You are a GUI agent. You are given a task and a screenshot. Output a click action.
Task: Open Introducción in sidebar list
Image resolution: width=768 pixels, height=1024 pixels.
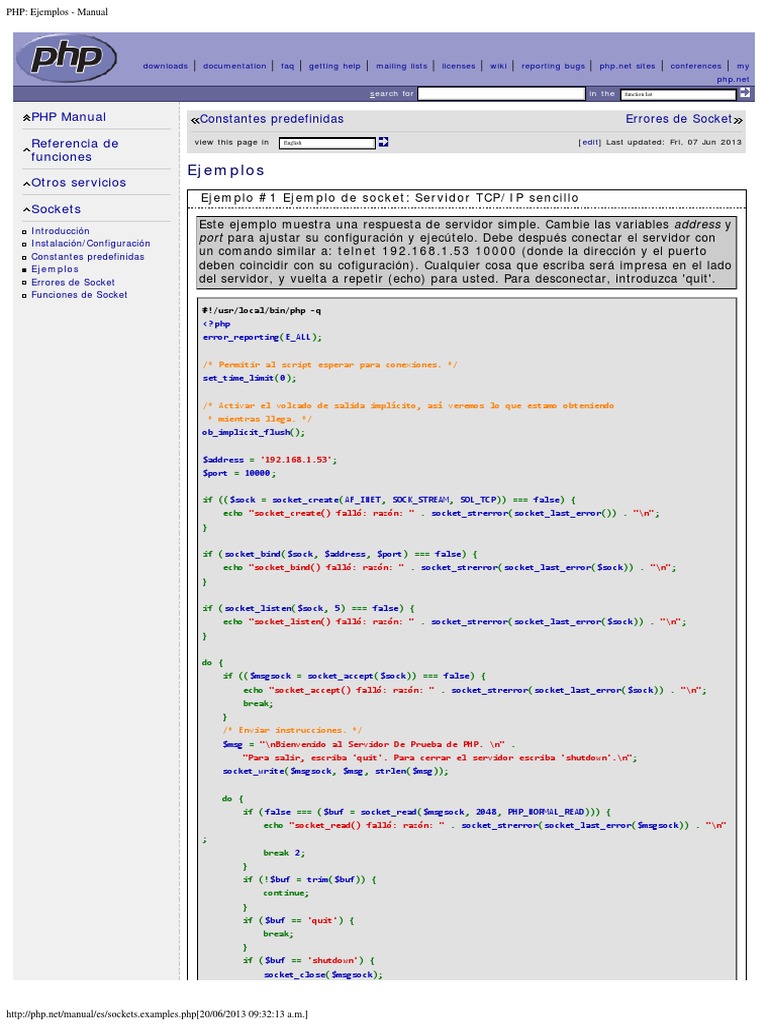click(x=60, y=231)
